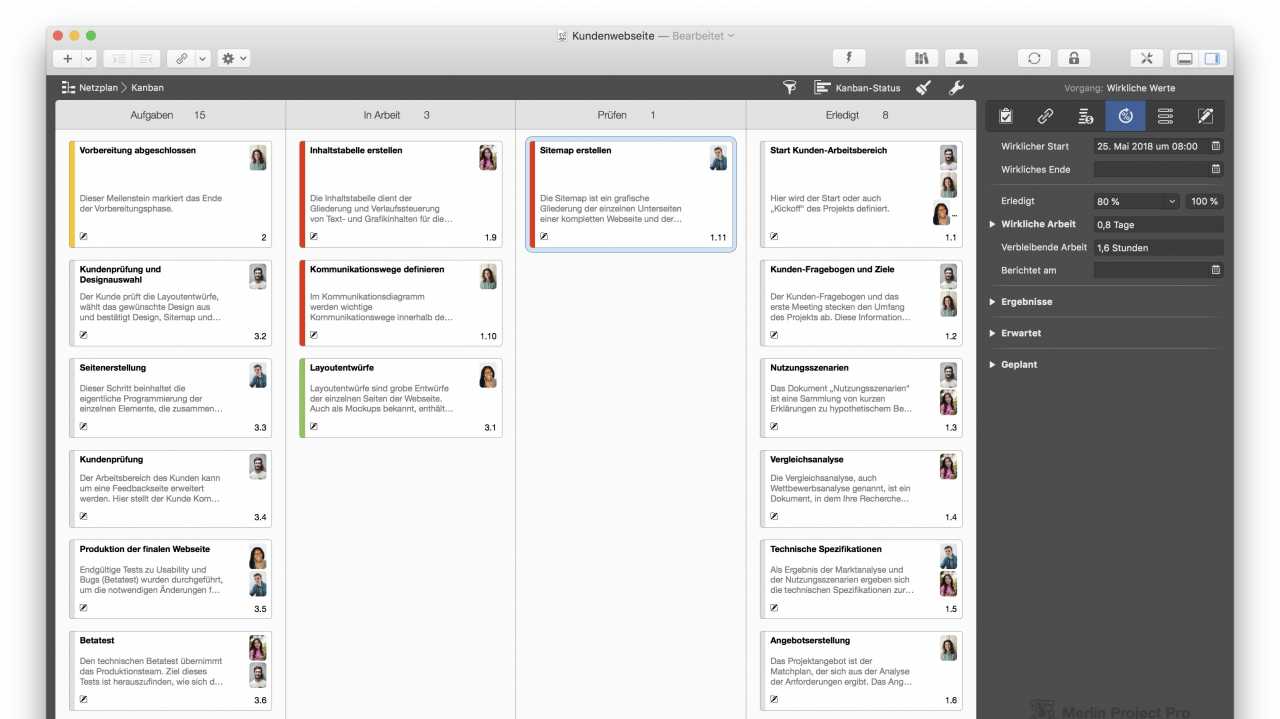The image size is (1280, 719).
Task: Click the Prüfen column header
Action: pos(630,115)
